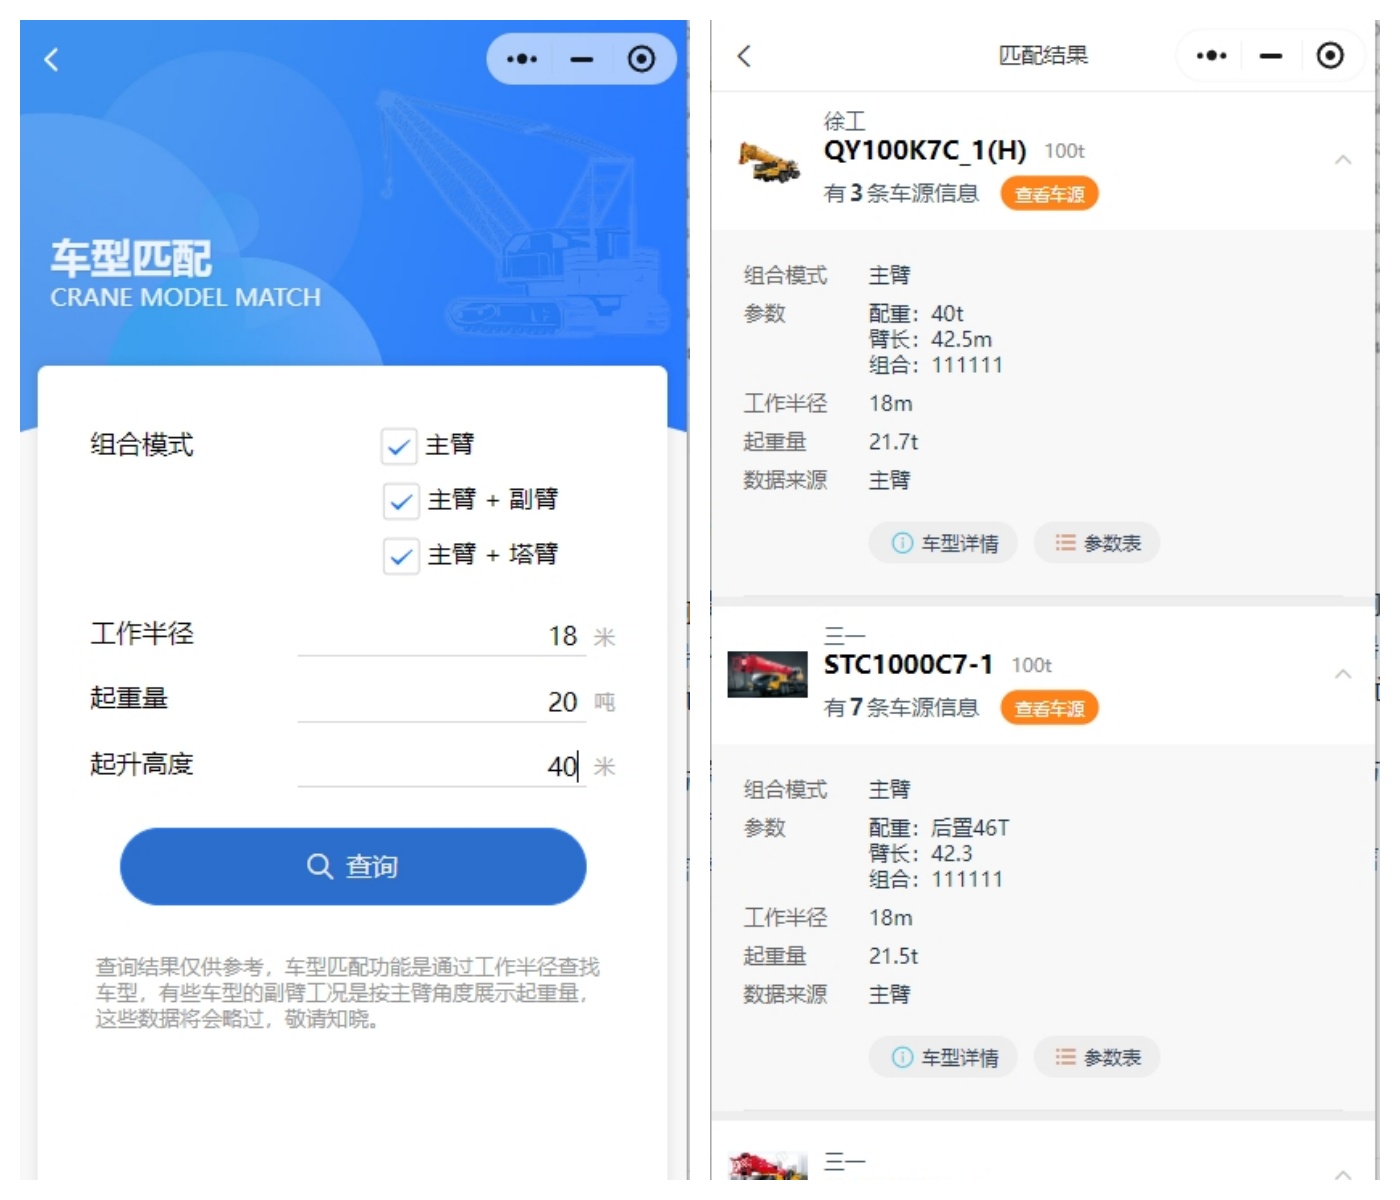The width and height of the screenshot is (1400, 1200).
Task: Click the 车型匹配 heading
Action: tap(131, 258)
